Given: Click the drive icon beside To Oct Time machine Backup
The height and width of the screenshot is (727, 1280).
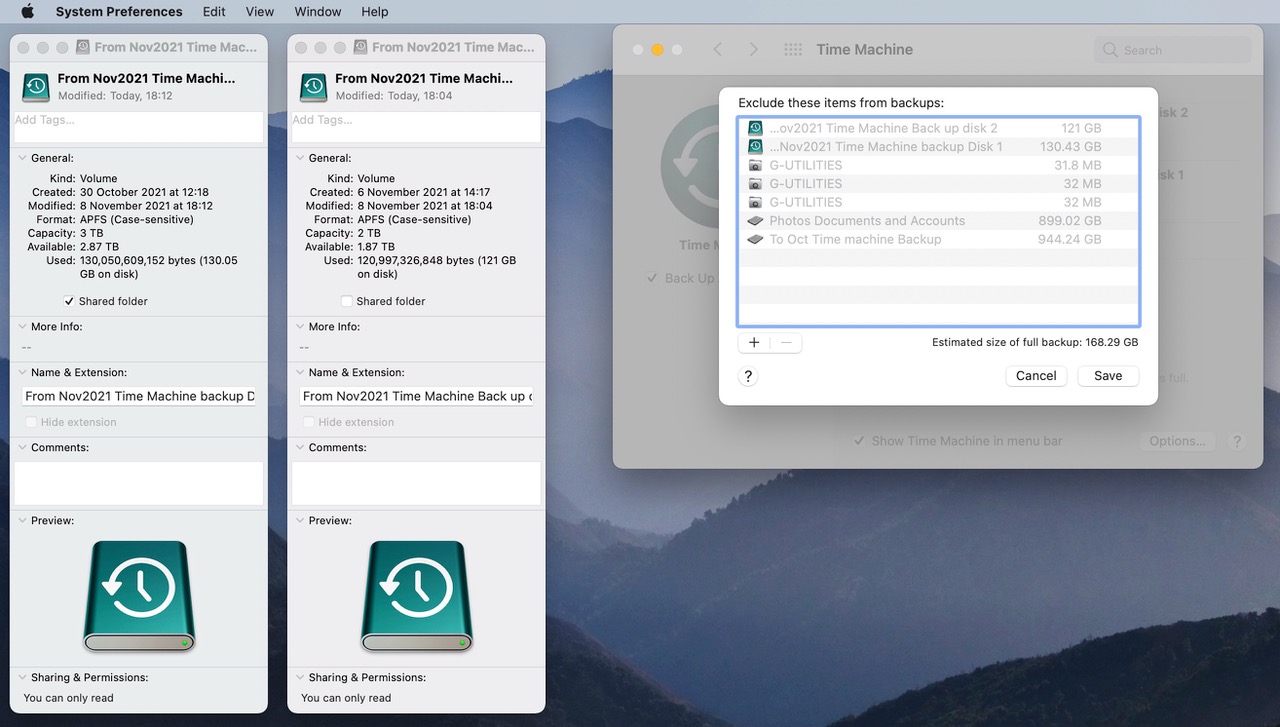Looking at the screenshot, I should [755, 239].
